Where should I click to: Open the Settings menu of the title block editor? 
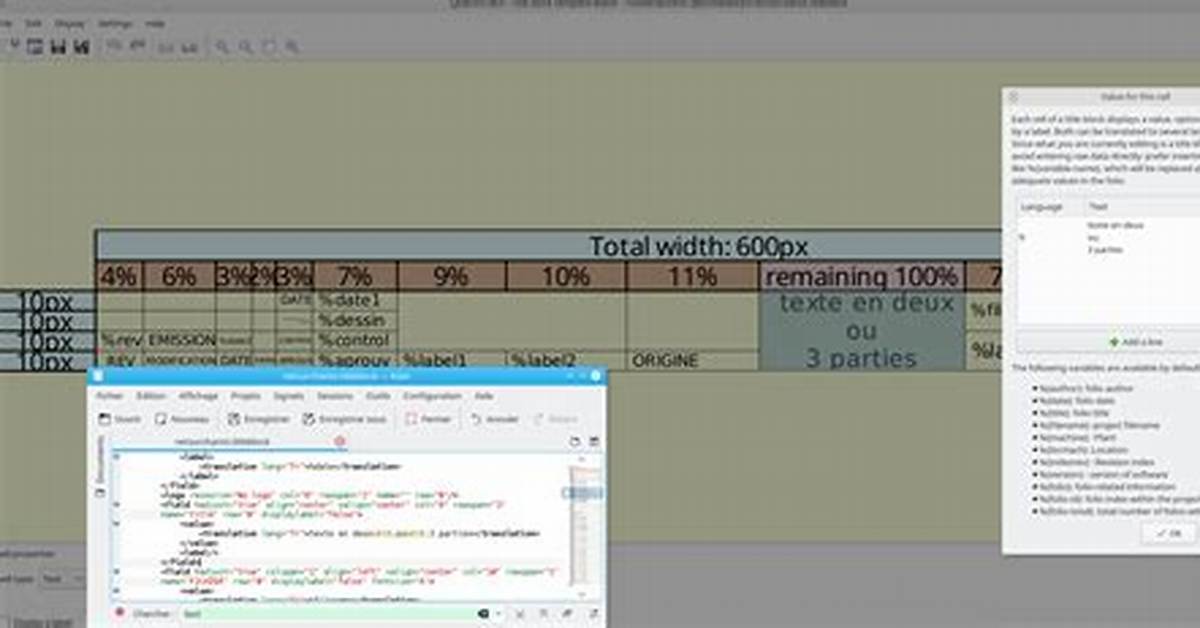[x=116, y=23]
